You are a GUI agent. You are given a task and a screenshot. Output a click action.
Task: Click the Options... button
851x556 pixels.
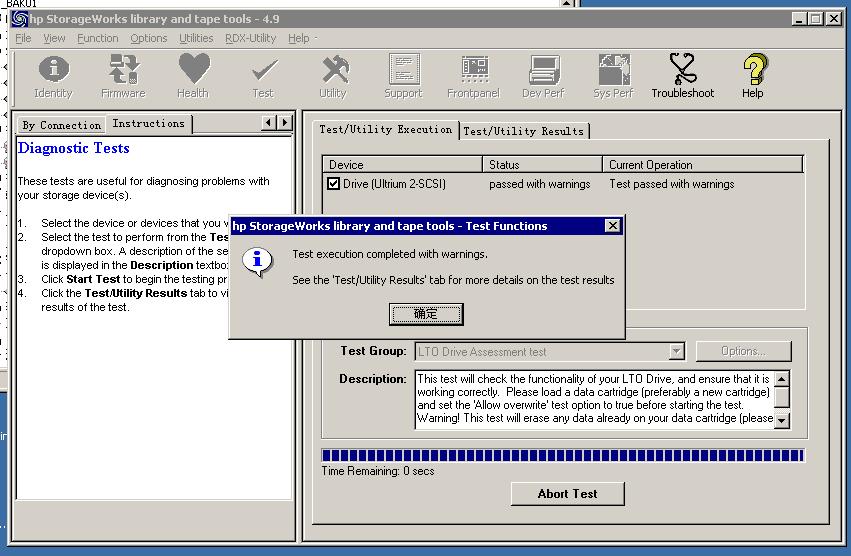pyautogui.click(x=744, y=351)
